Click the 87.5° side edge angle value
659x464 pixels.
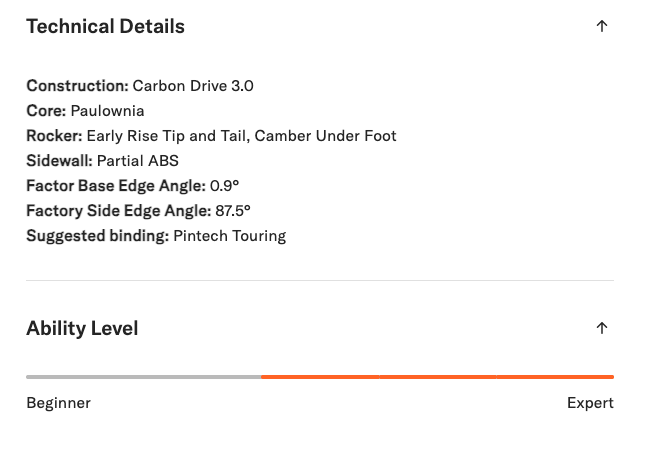[x=233, y=211]
